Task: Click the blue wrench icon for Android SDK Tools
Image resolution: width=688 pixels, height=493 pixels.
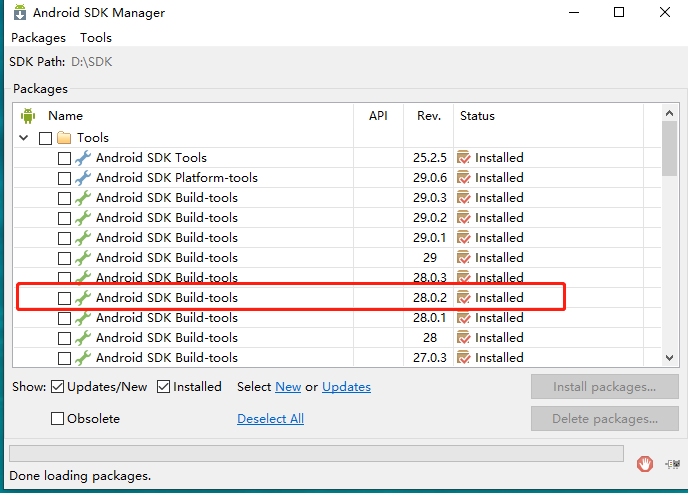Action: (83, 158)
